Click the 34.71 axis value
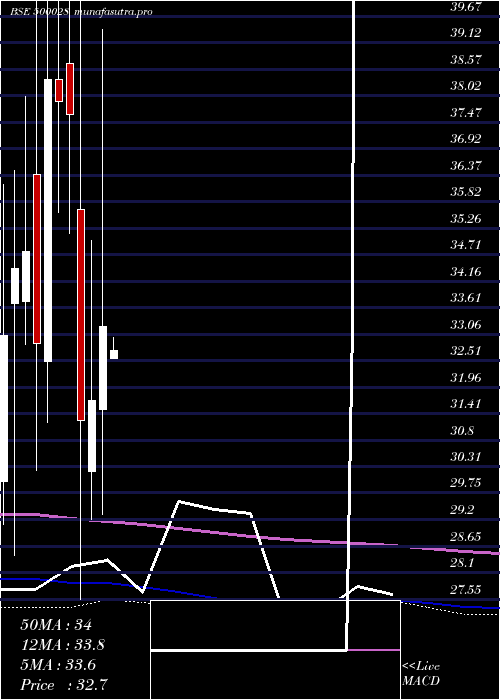500x700 pixels. [465, 245]
